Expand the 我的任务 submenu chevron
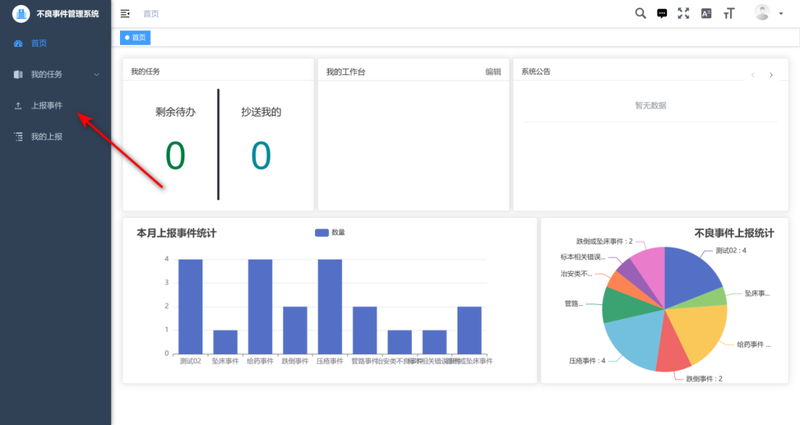 [x=96, y=74]
